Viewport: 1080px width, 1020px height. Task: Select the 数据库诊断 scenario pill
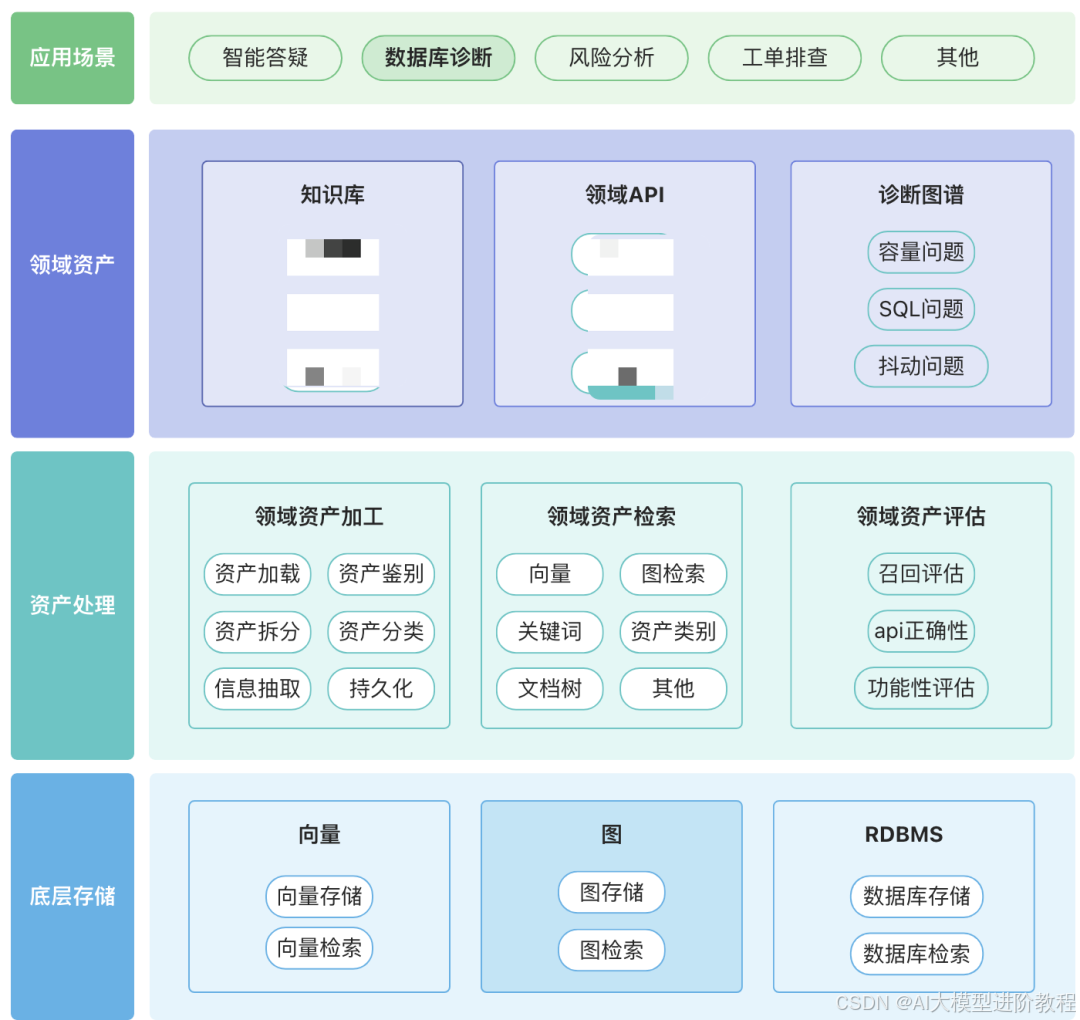click(438, 58)
